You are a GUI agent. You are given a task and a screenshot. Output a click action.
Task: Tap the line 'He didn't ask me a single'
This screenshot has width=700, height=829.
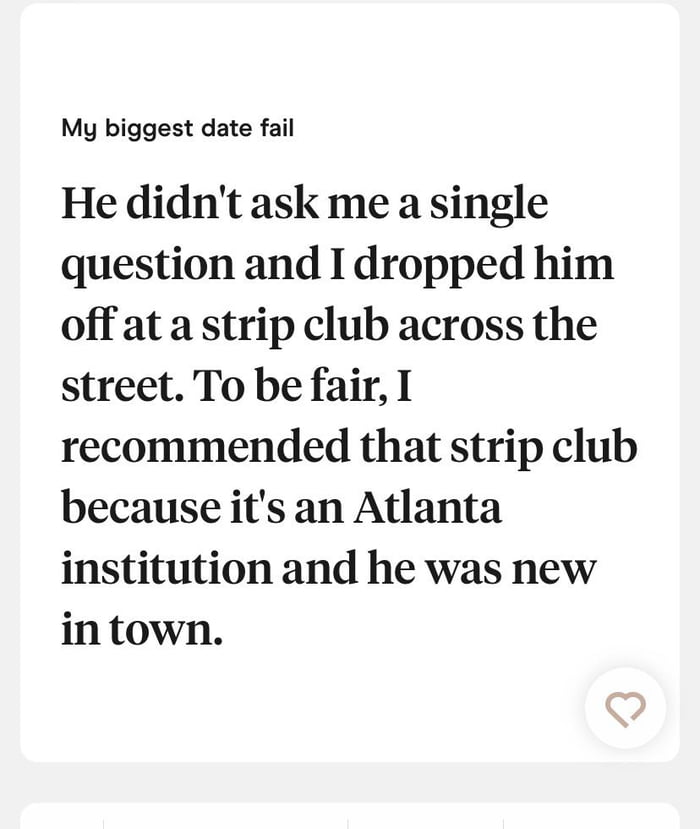tap(304, 203)
